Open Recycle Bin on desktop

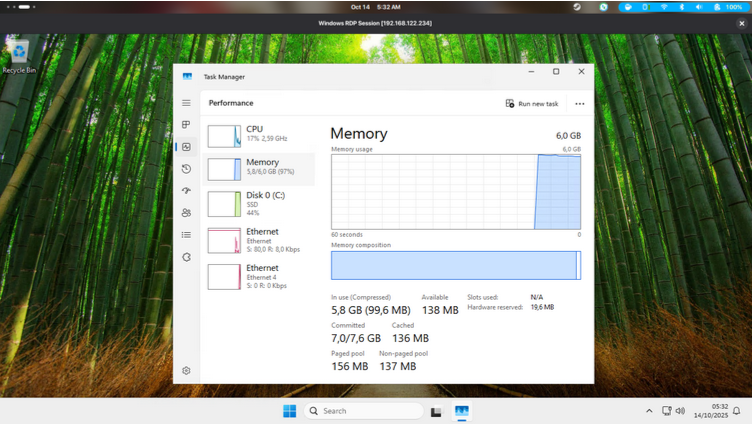(x=19, y=55)
